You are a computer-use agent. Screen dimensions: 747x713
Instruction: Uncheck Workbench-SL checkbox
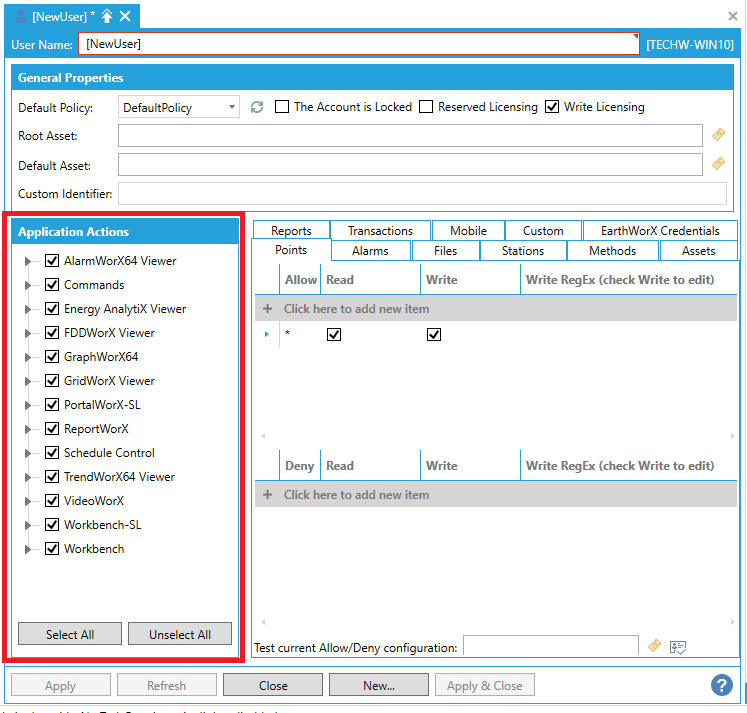[52, 524]
